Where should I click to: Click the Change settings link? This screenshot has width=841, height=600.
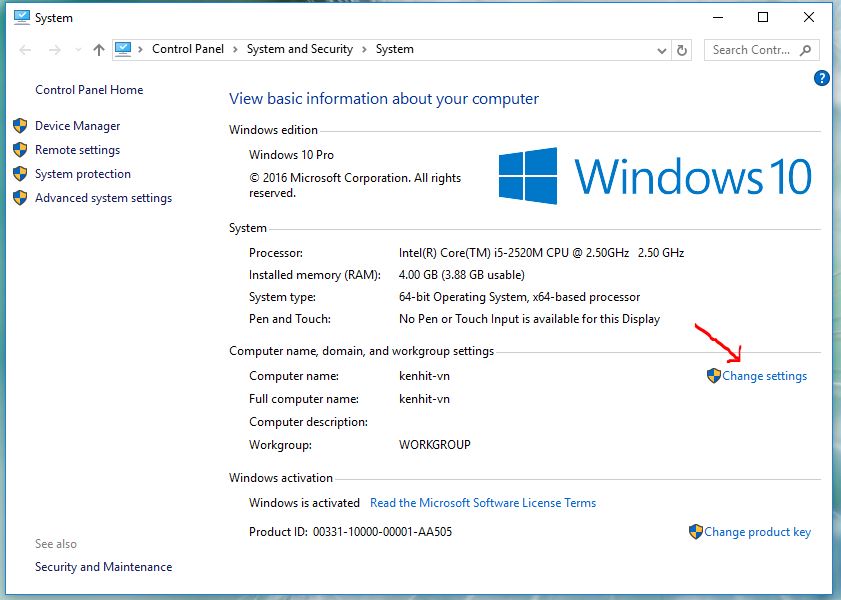point(764,376)
